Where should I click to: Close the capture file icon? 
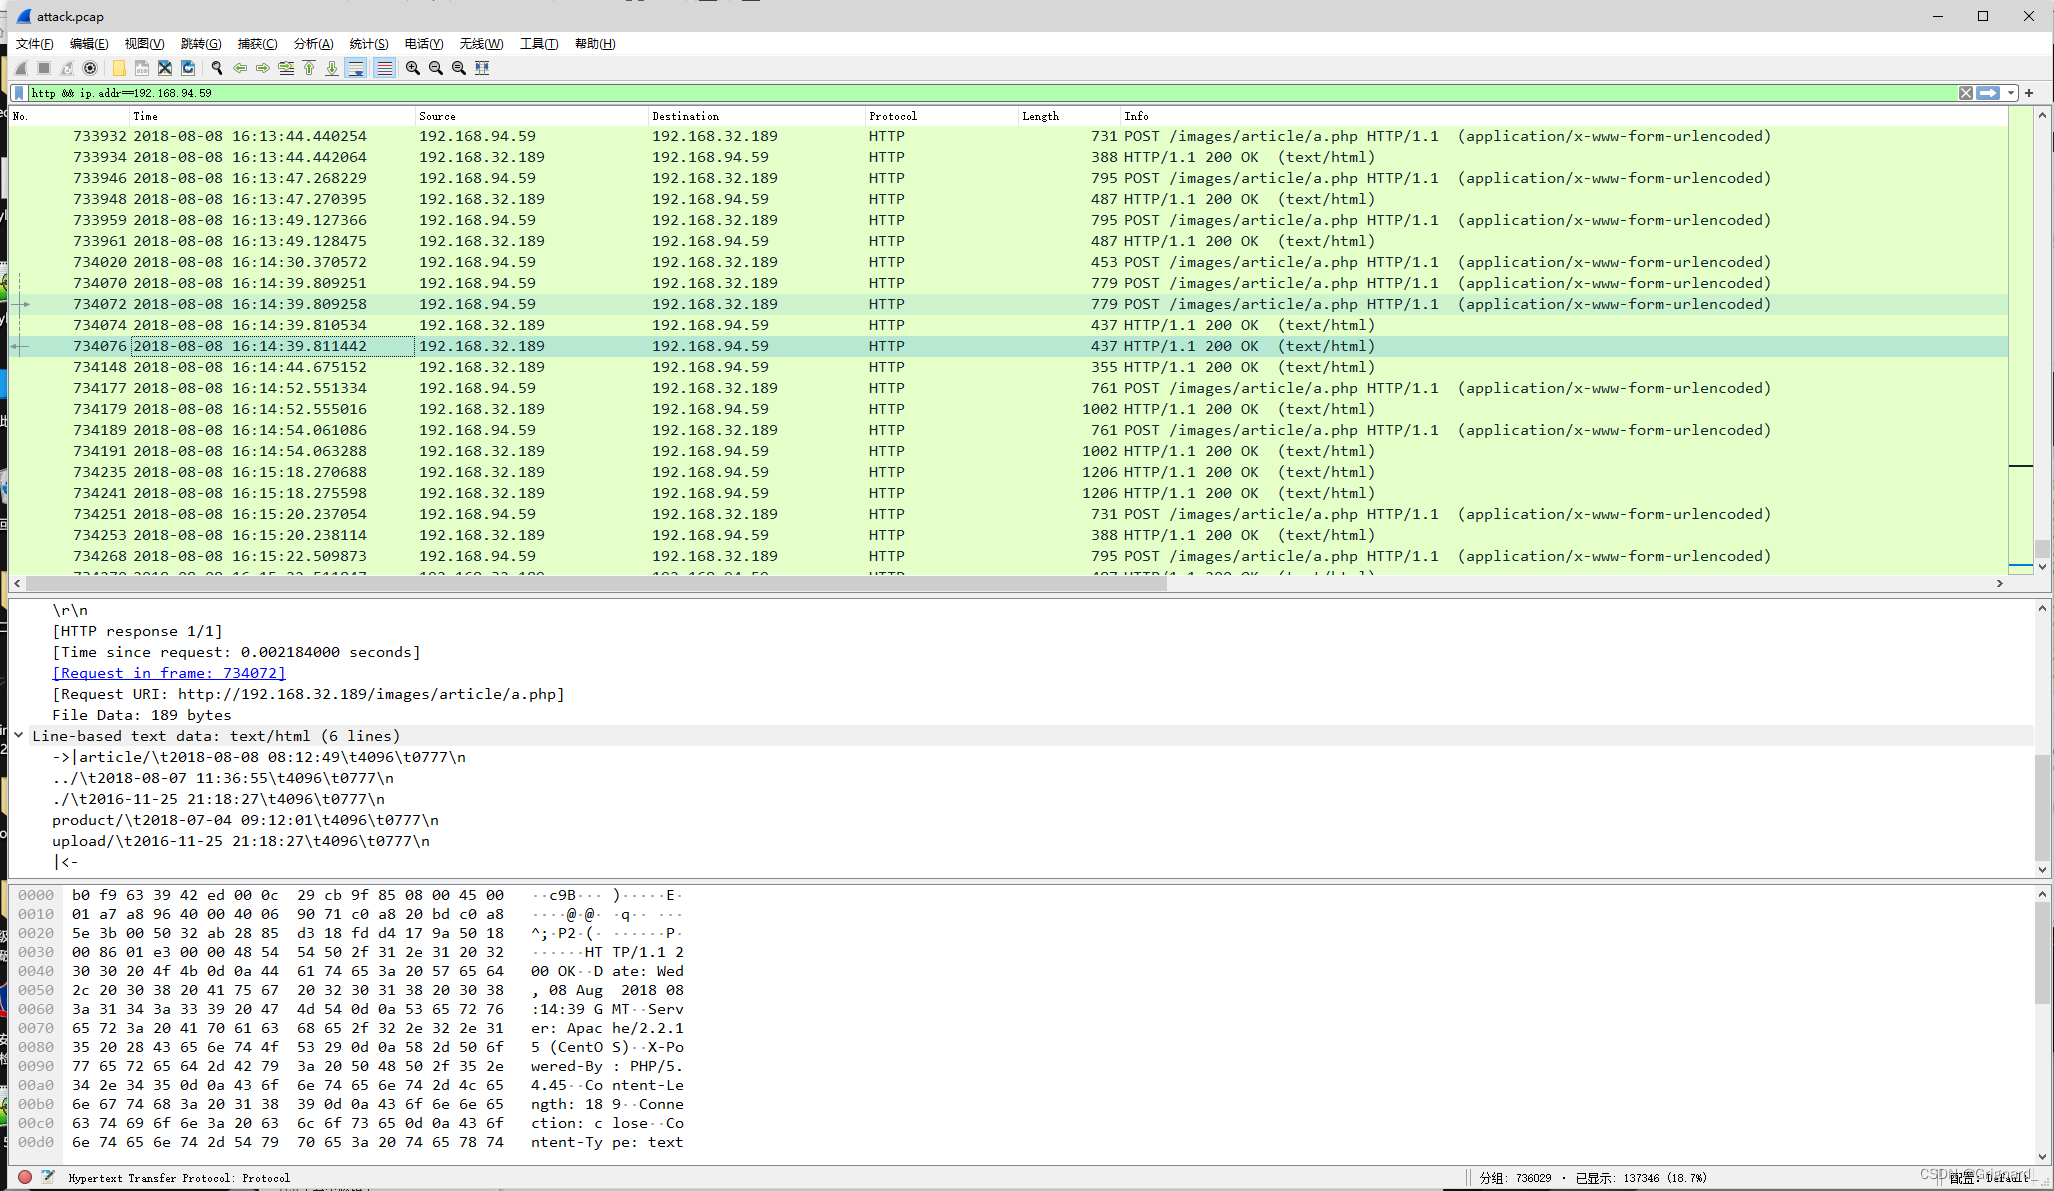165,68
